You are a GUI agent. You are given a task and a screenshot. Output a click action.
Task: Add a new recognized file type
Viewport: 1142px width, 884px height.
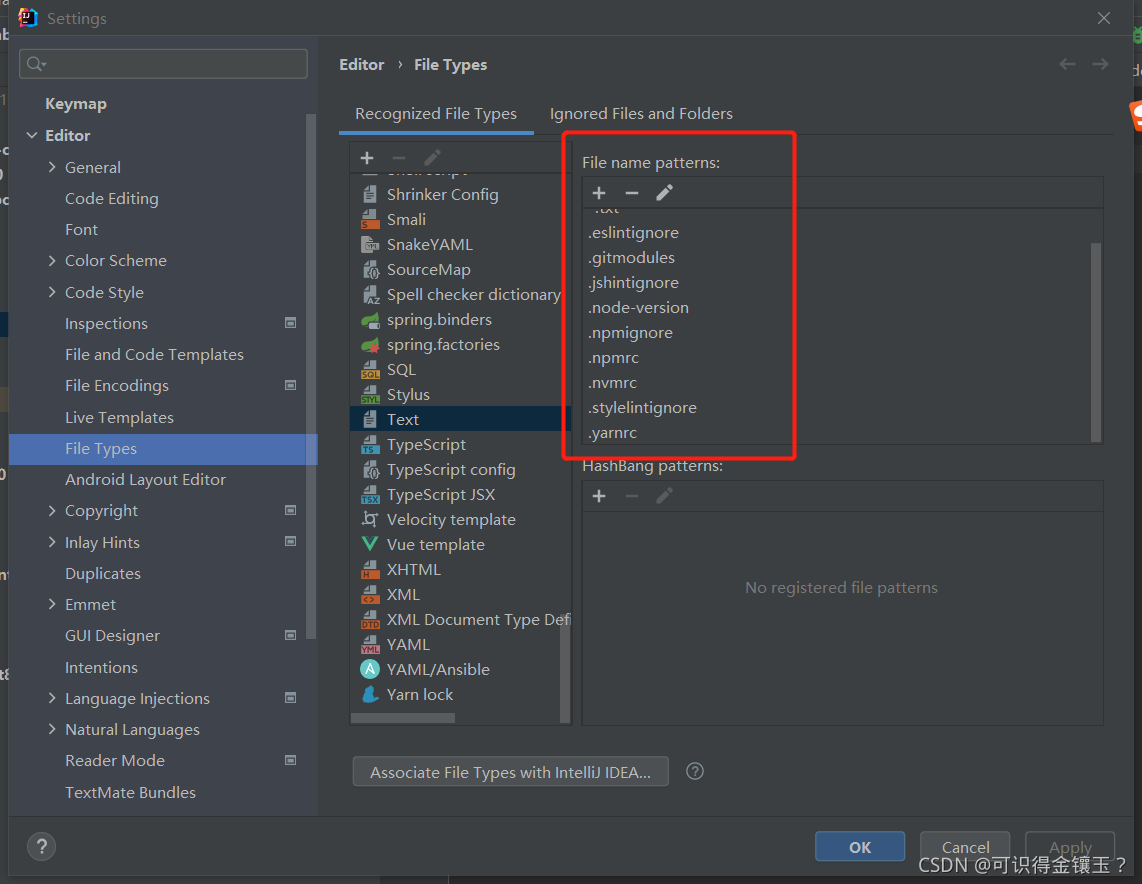(x=367, y=158)
